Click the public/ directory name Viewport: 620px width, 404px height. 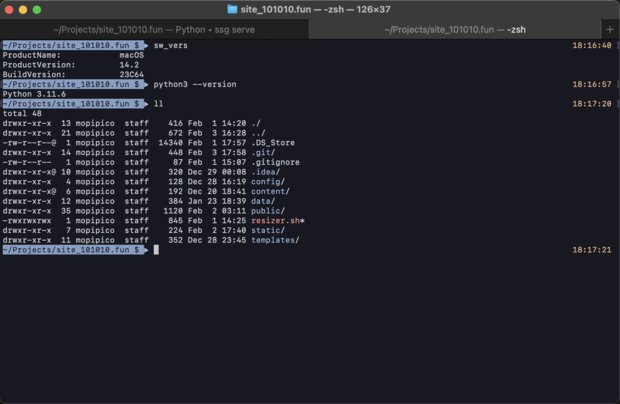pyautogui.click(x=268, y=211)
